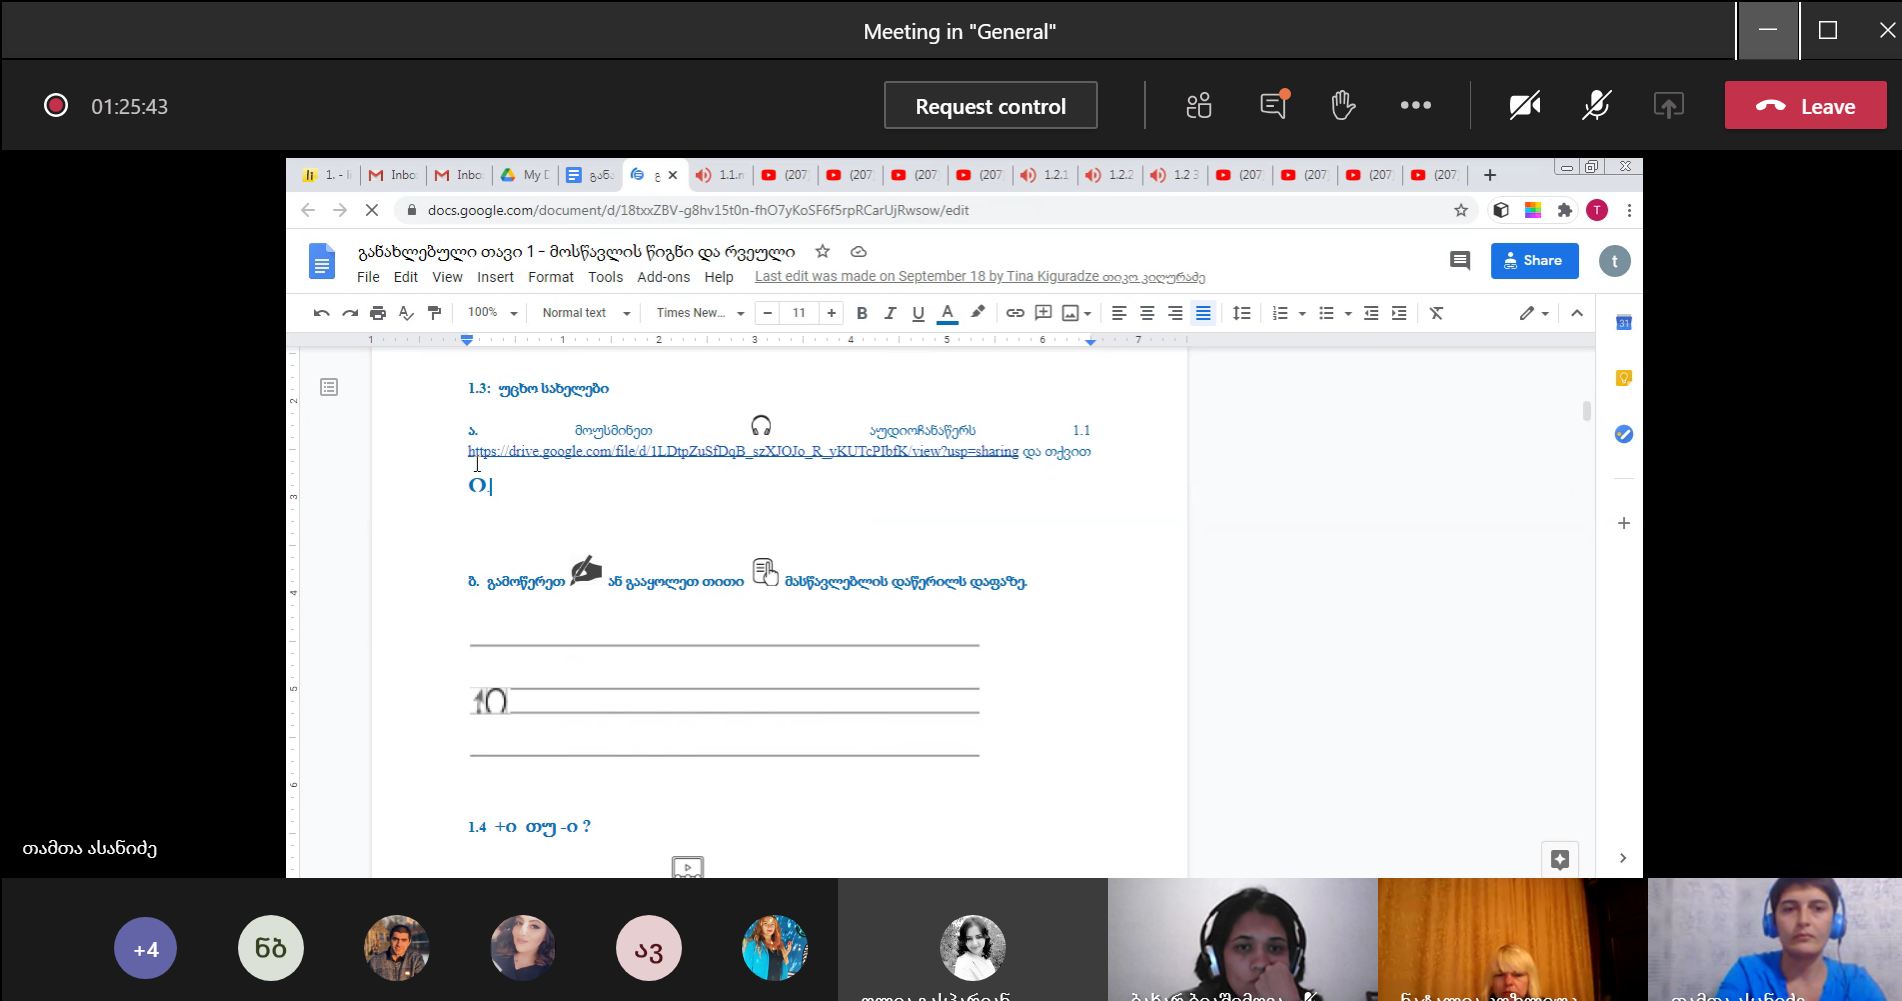Viewport: 1902px width, 1001px height.
Task: Expand the insert image dropdown arrow
Action: click(1087, 314)
